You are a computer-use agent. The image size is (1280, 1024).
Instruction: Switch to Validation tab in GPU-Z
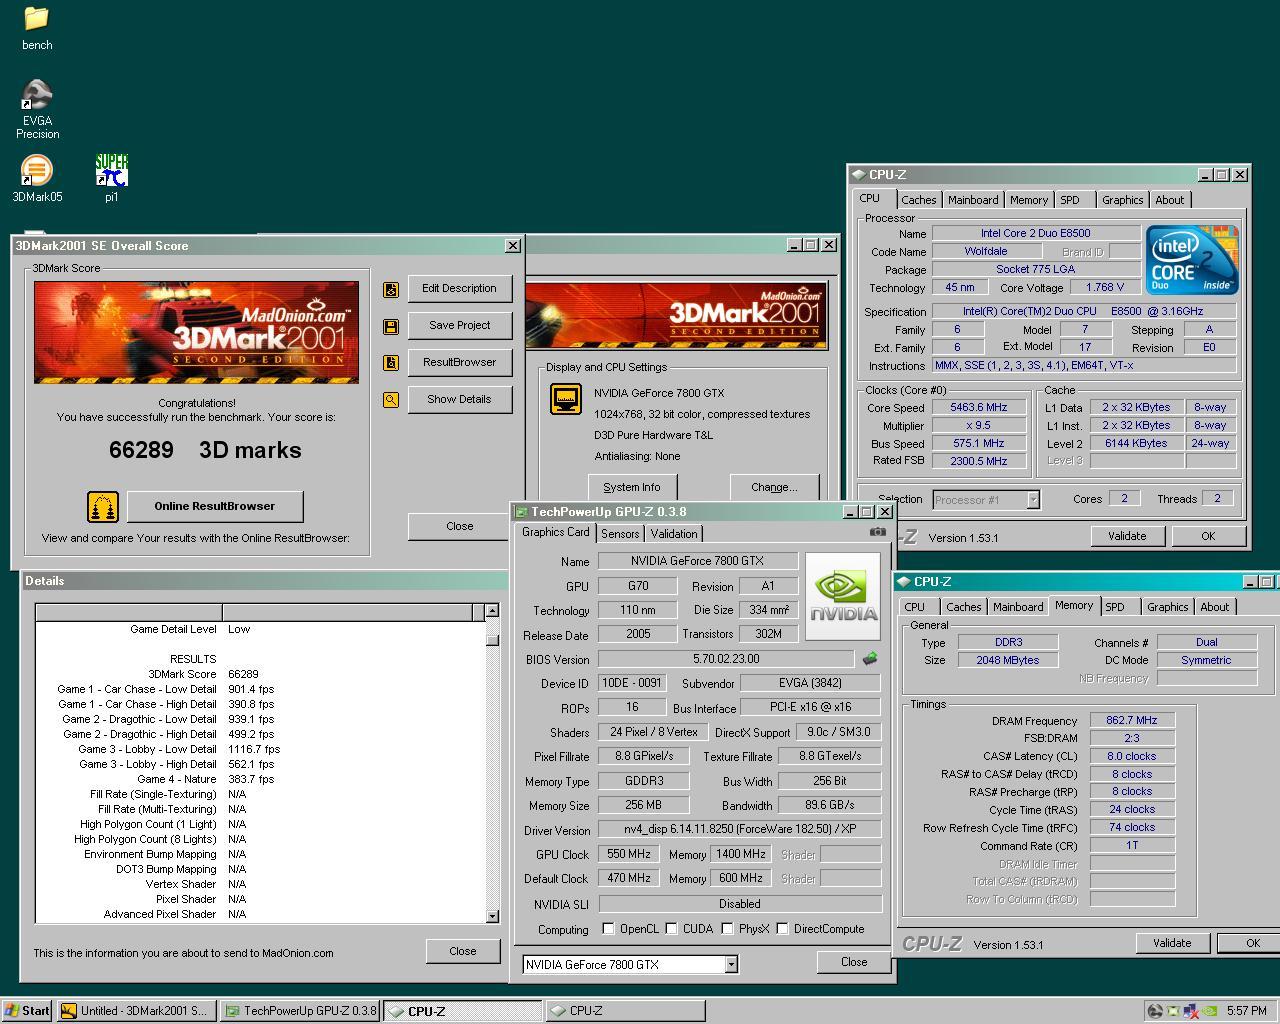click(x=674, y=534)
